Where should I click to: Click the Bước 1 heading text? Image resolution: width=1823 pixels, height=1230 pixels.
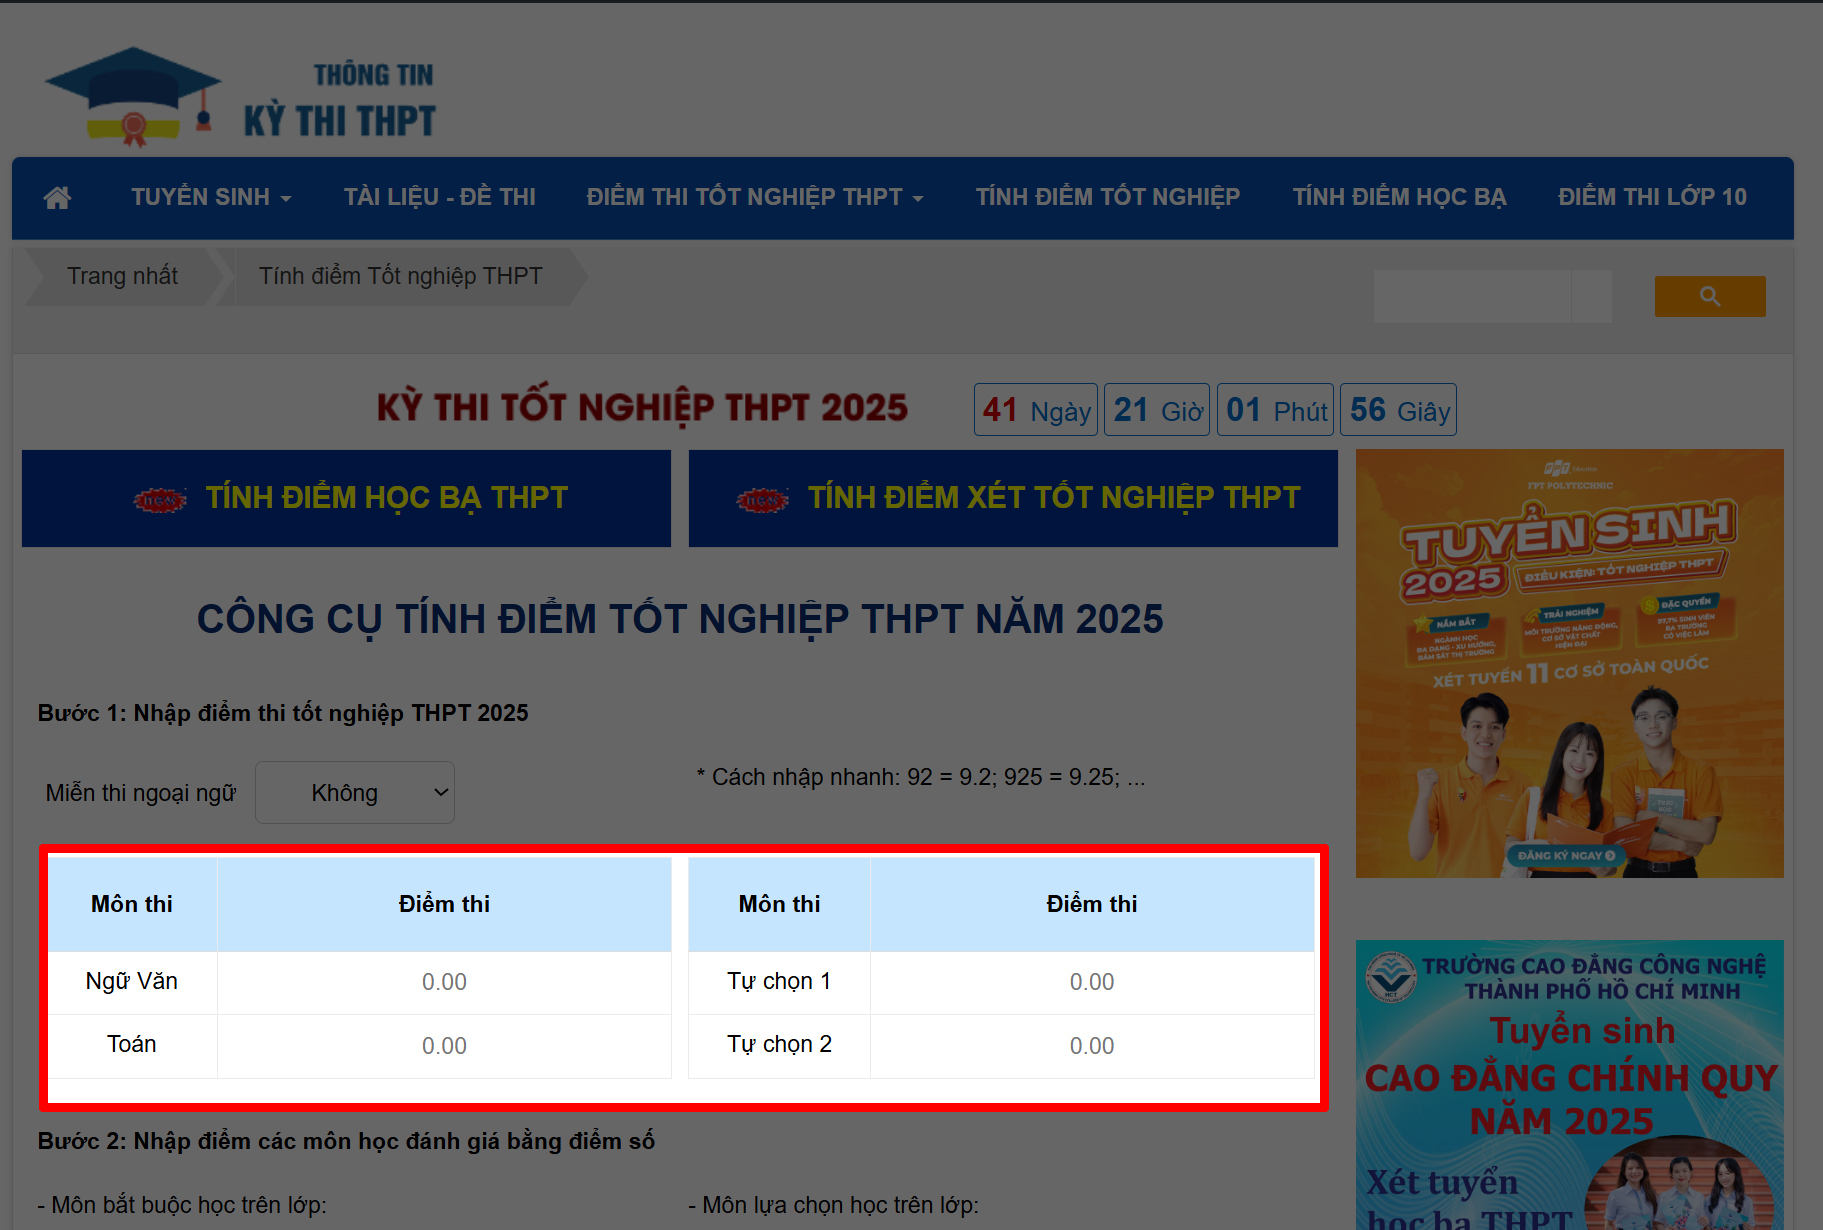[x=283, y=713]
